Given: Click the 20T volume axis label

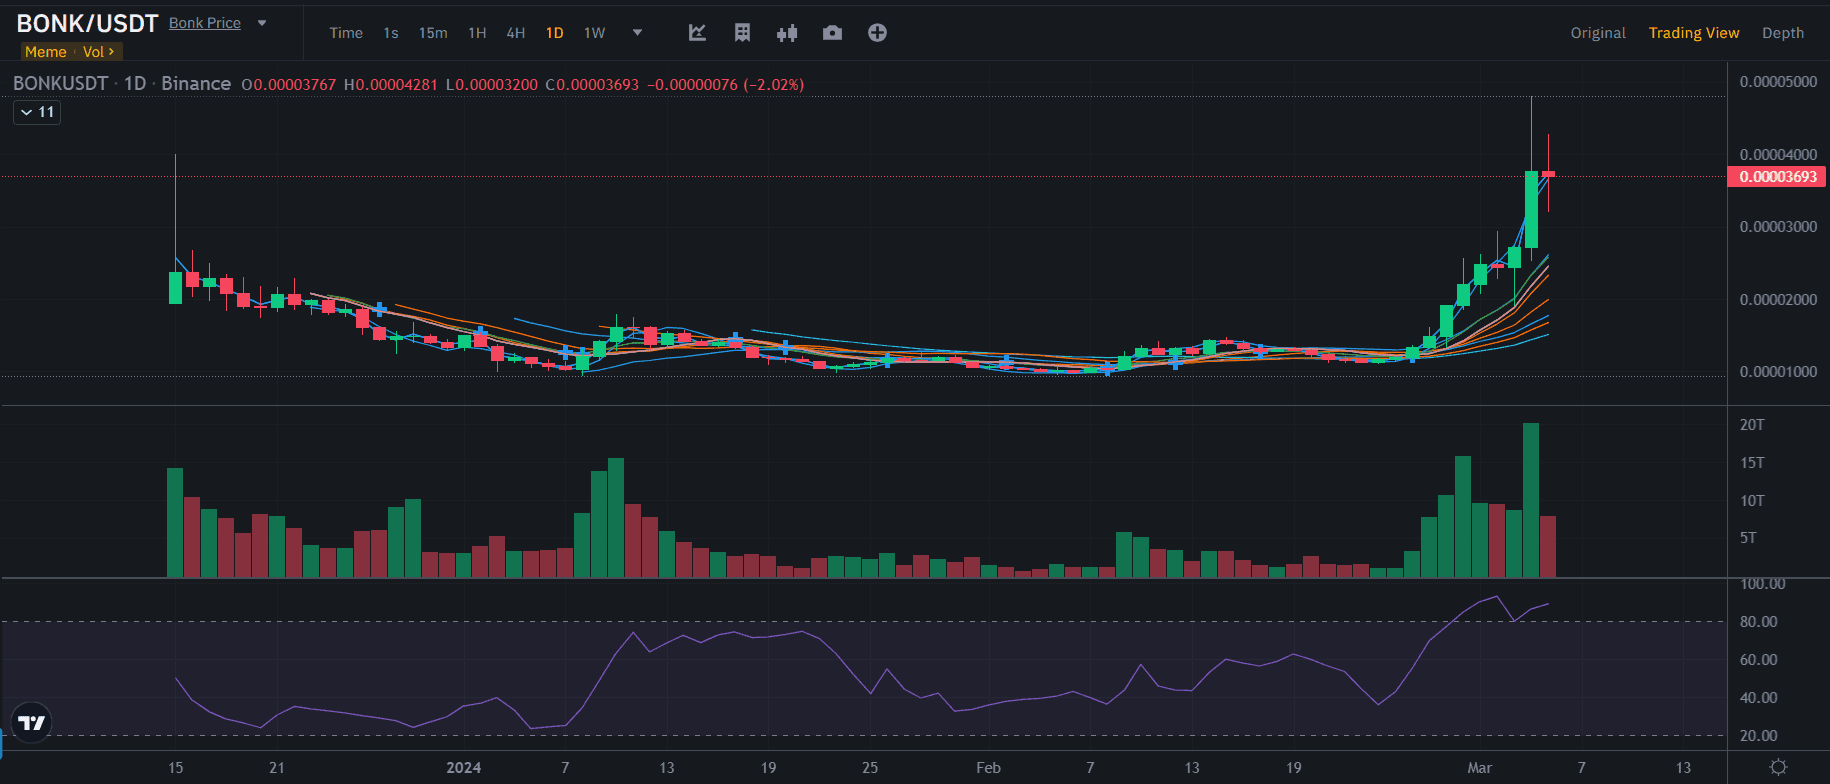Looking at the screenshot, I should tap(1752, 425).
